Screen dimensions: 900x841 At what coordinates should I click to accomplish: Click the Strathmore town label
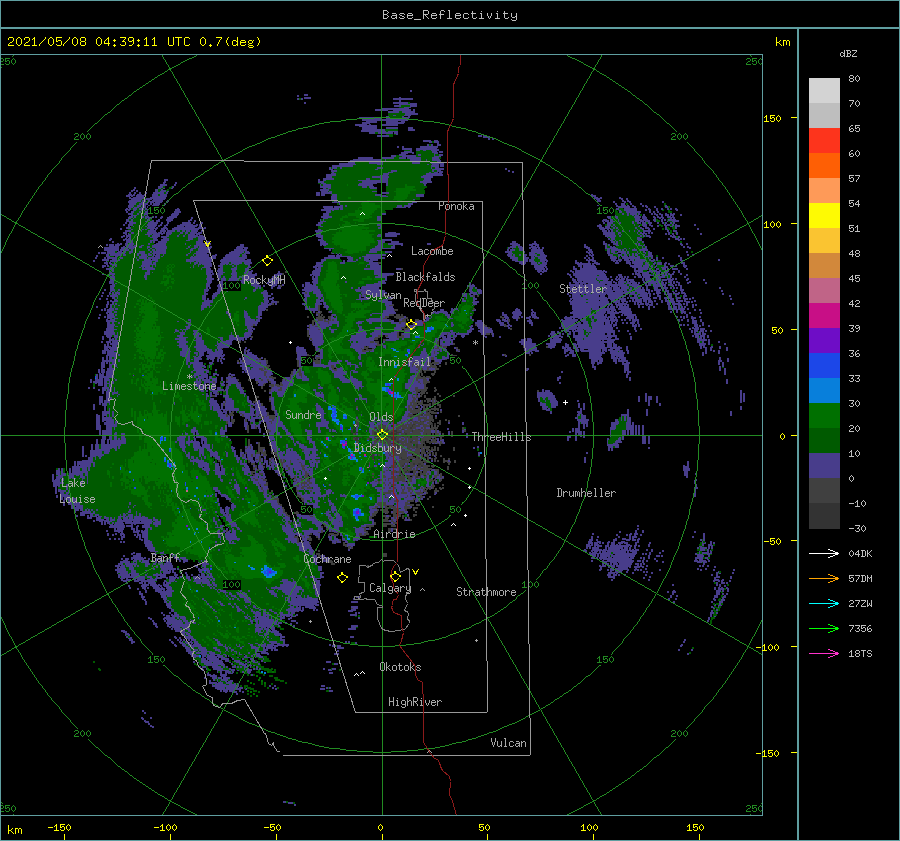coord(486,592)
